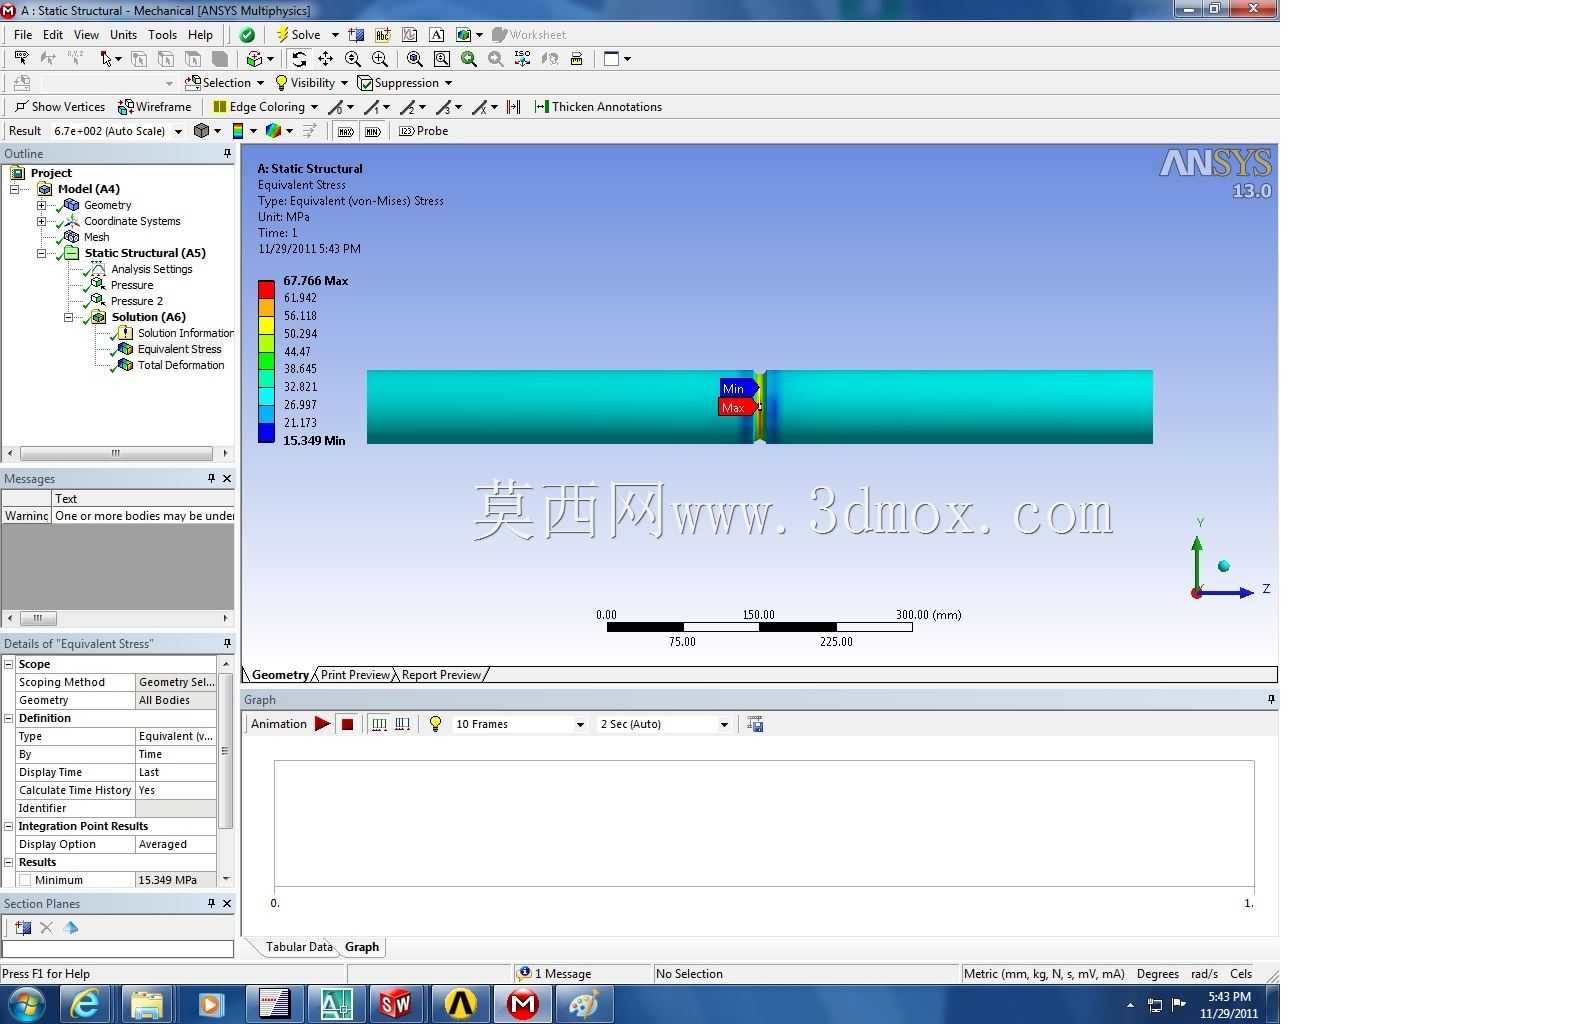The width and height of the screenshot is (1584, 1024).
Task: Collapse the Solution (A6) tree node
Action: [68, 317]
